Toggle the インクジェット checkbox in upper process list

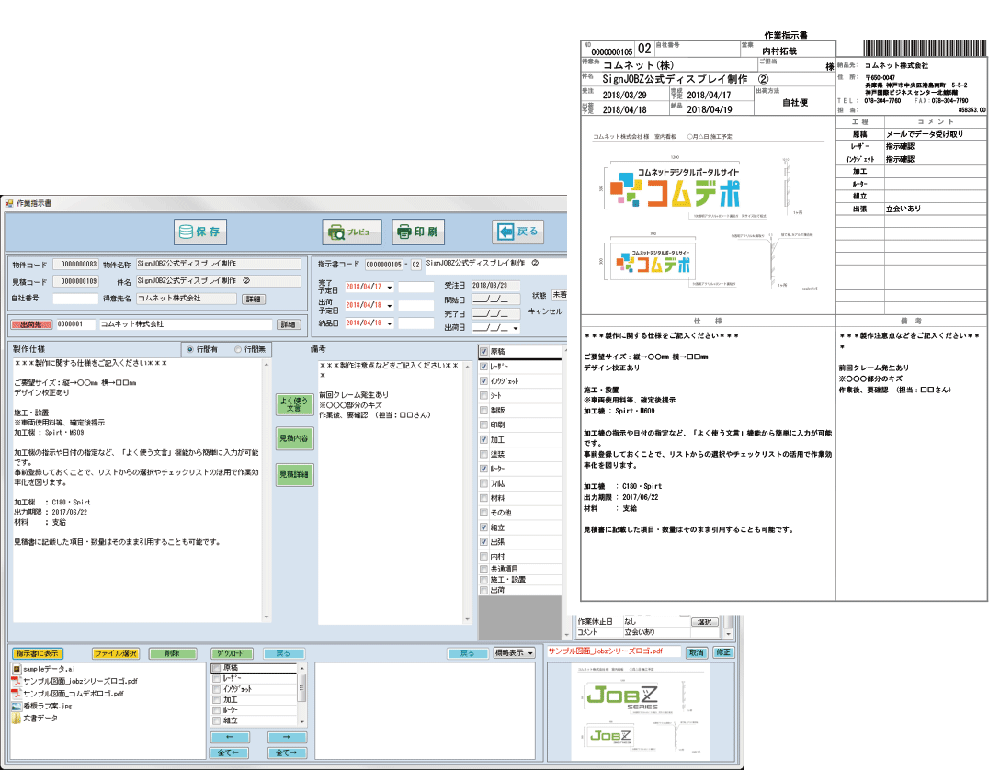click(x=484, y=381)
